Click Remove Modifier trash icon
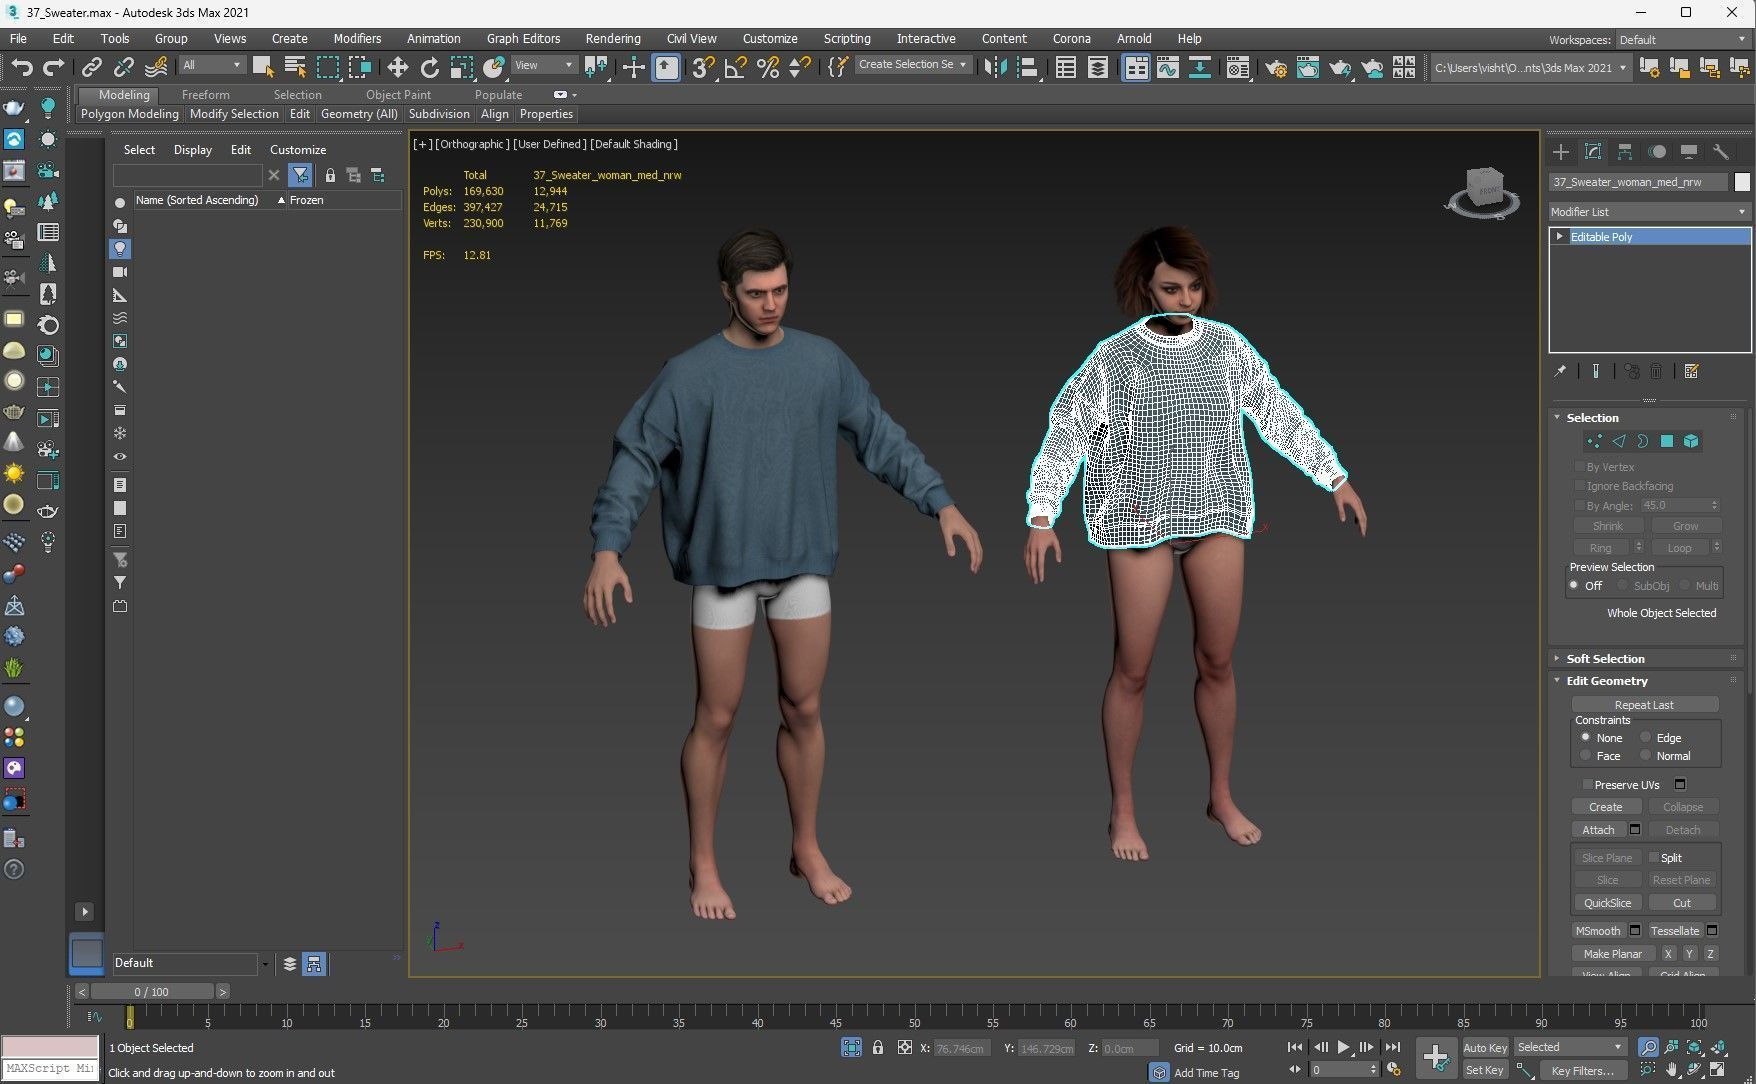The width and height of the screenshot is (1756, 1084). (1656, 371)
